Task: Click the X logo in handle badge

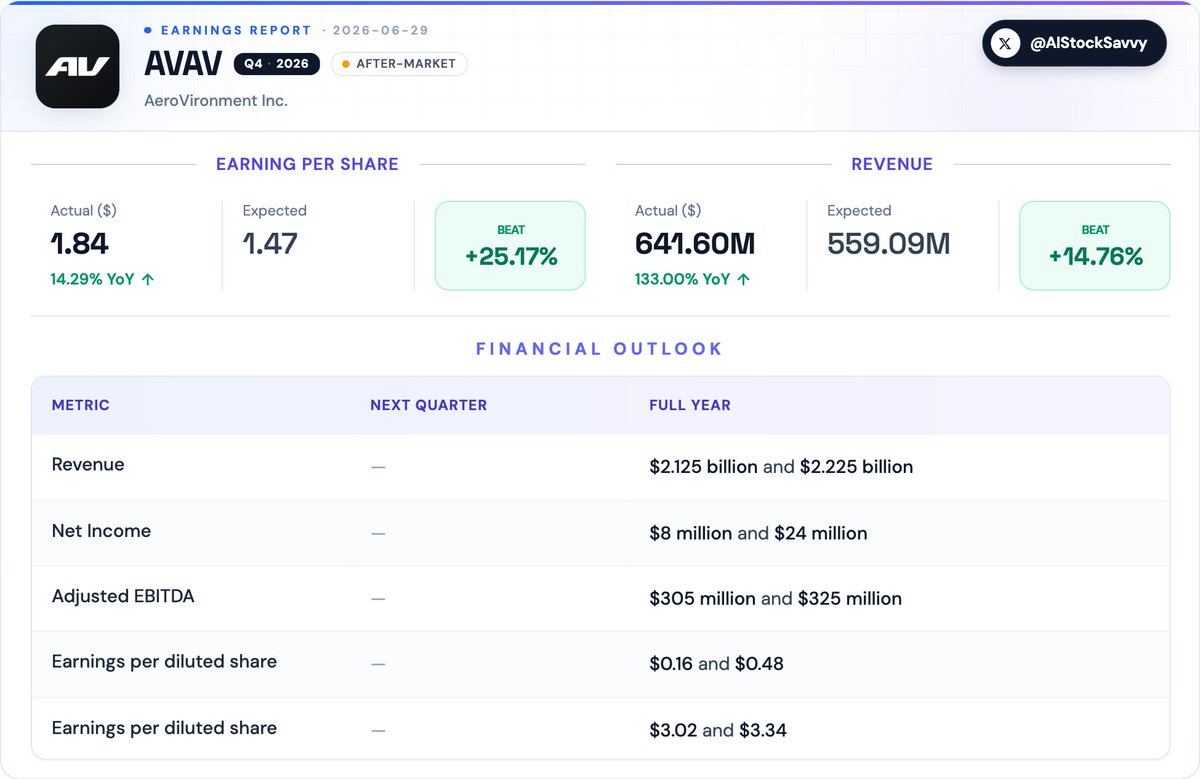Action: tap(1005, 44)
